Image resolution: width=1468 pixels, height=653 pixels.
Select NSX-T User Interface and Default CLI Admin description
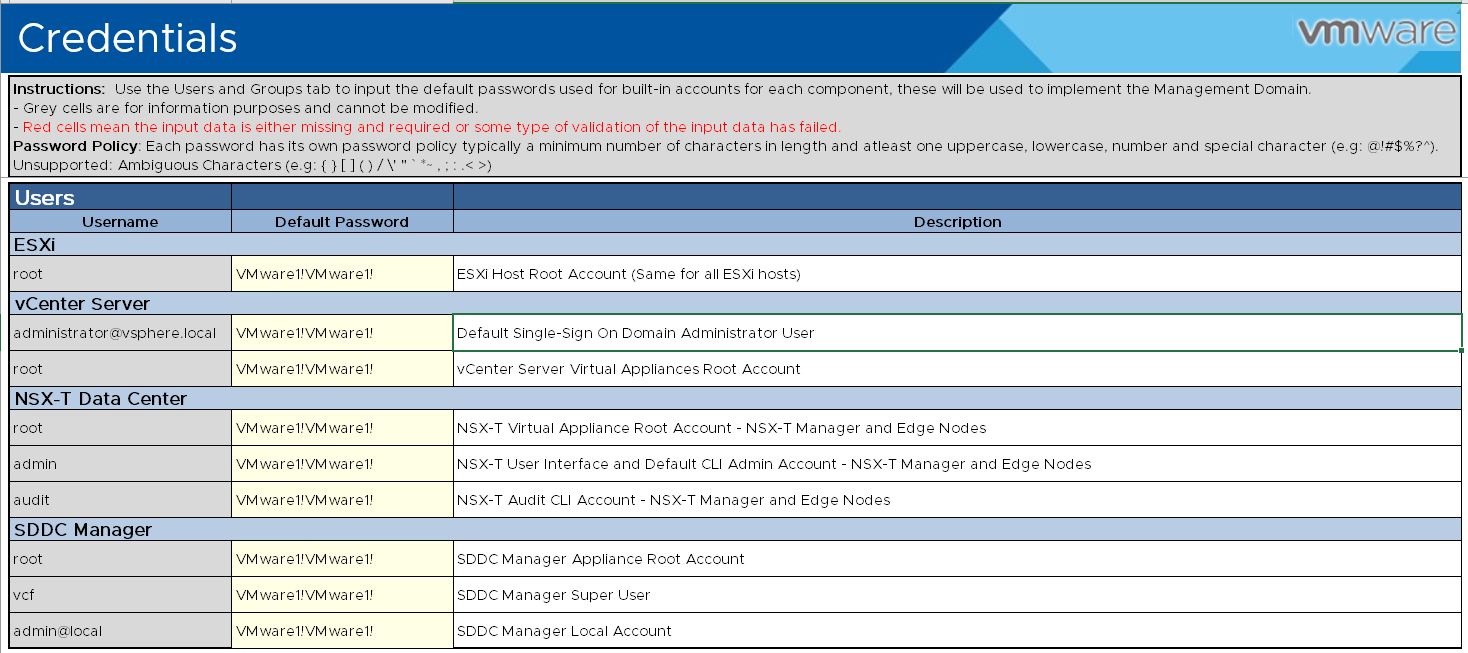(x=957, y=464)
